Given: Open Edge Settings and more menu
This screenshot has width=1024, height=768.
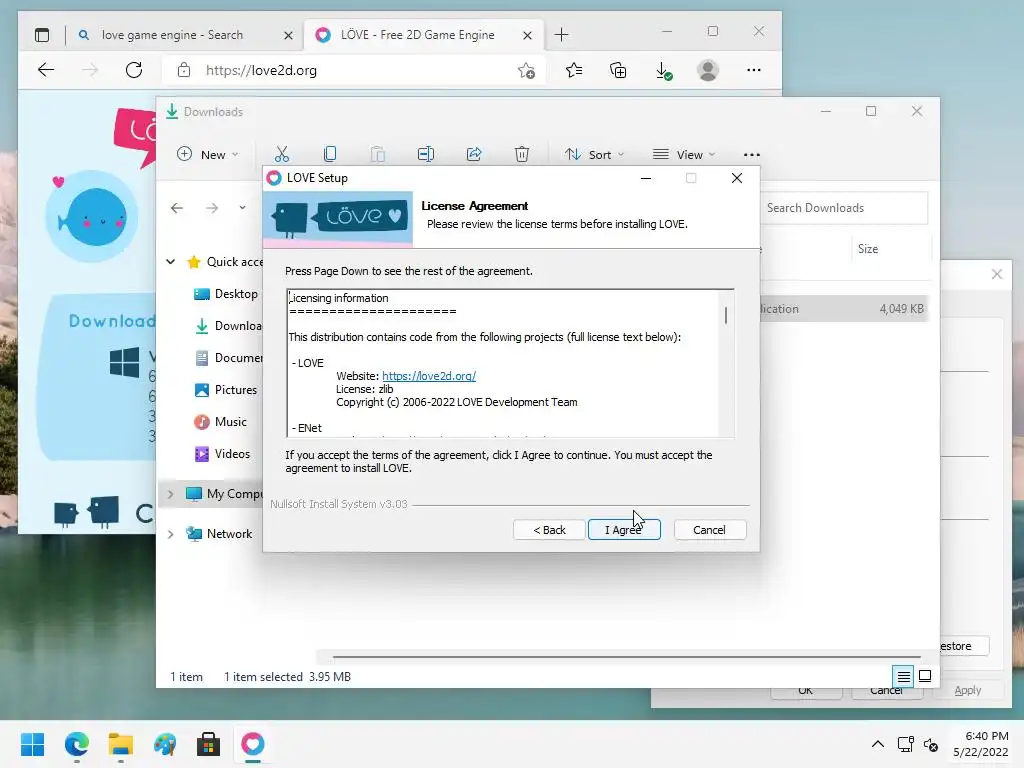Looking at the screenshot, I should (x=754, y=70).
